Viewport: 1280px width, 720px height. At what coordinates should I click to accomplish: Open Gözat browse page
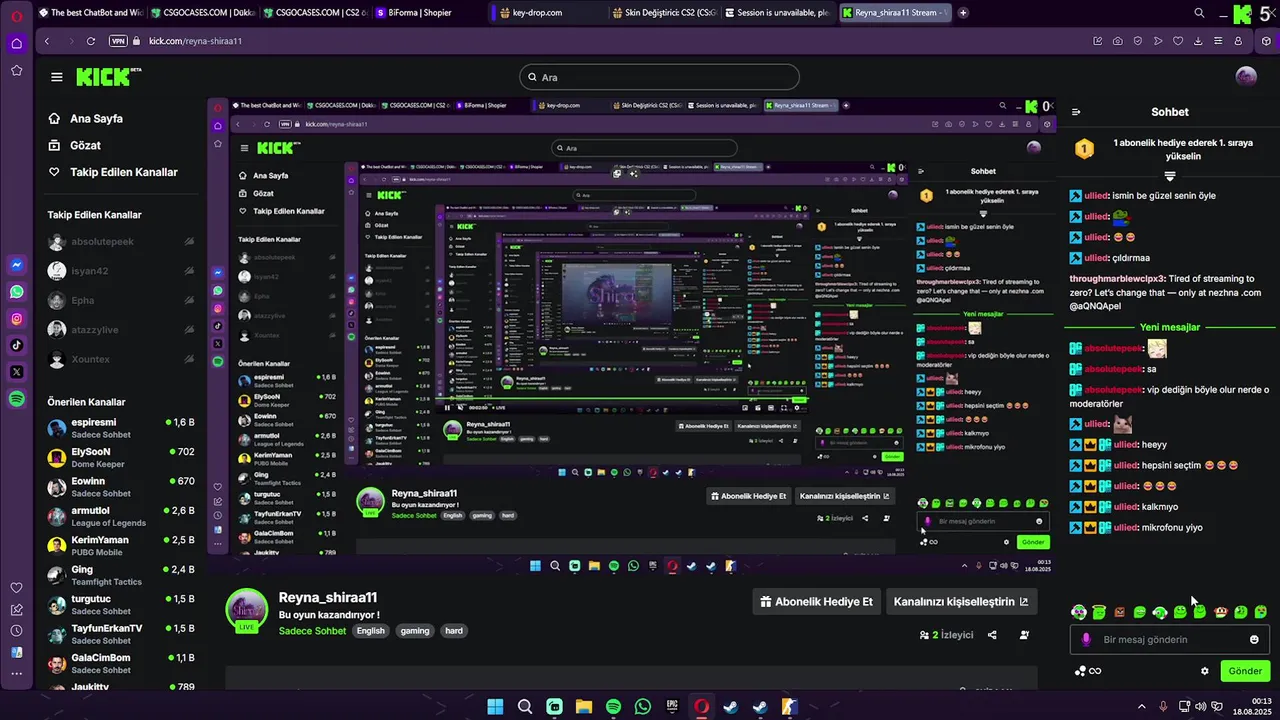tap(74, 145)
